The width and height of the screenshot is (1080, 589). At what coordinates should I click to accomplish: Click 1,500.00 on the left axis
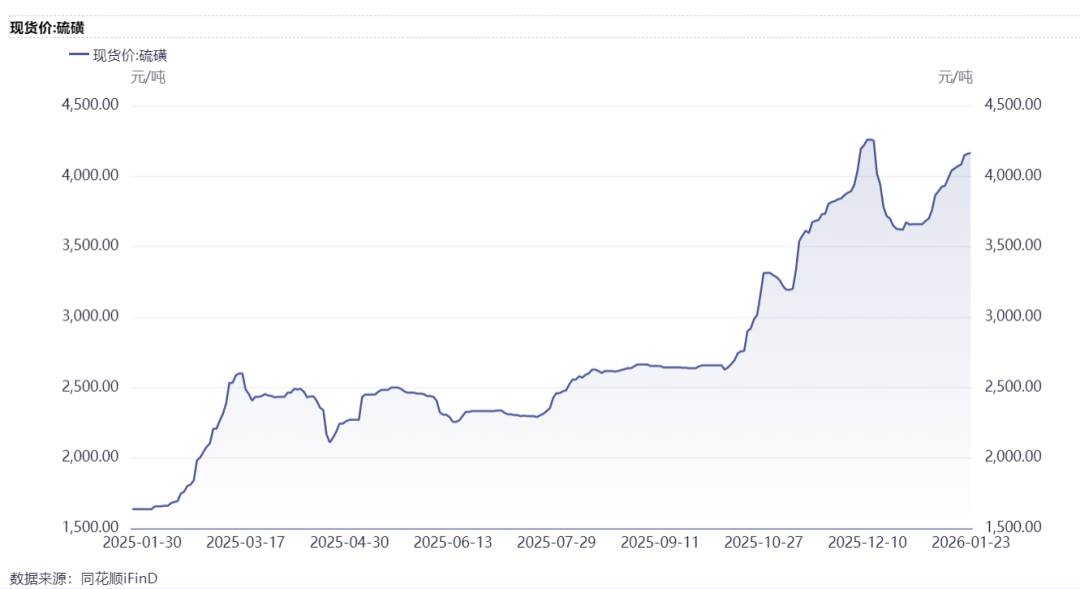pyautogui.click(x=90, y=527)
